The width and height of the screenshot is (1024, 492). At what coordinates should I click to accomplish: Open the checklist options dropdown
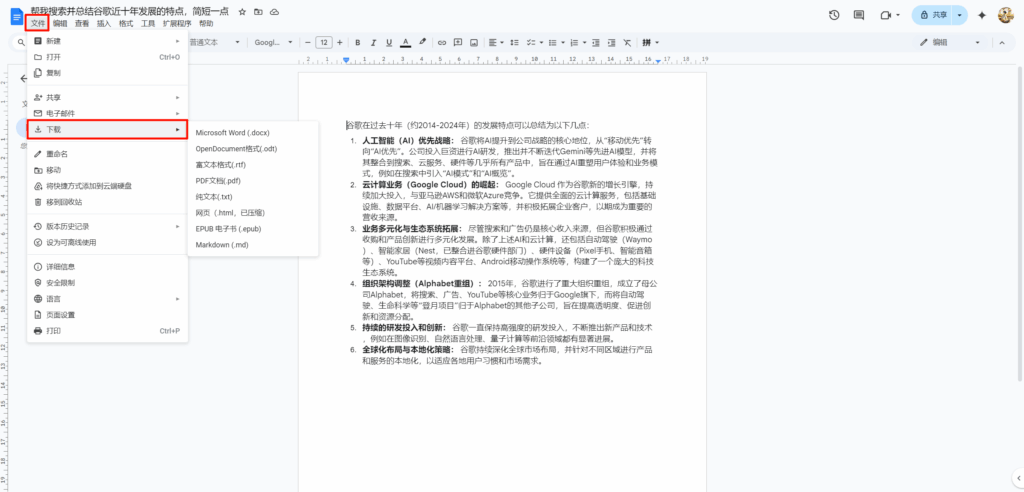click(x=543, y=42)
